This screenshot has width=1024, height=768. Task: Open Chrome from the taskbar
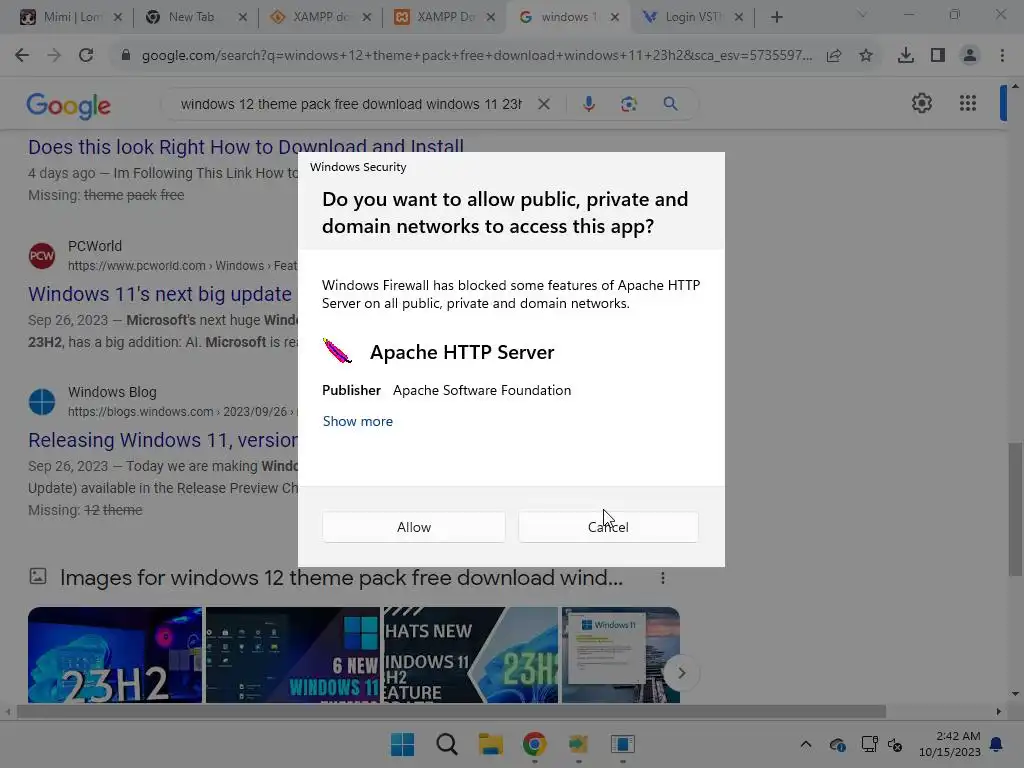coord(534,744)
